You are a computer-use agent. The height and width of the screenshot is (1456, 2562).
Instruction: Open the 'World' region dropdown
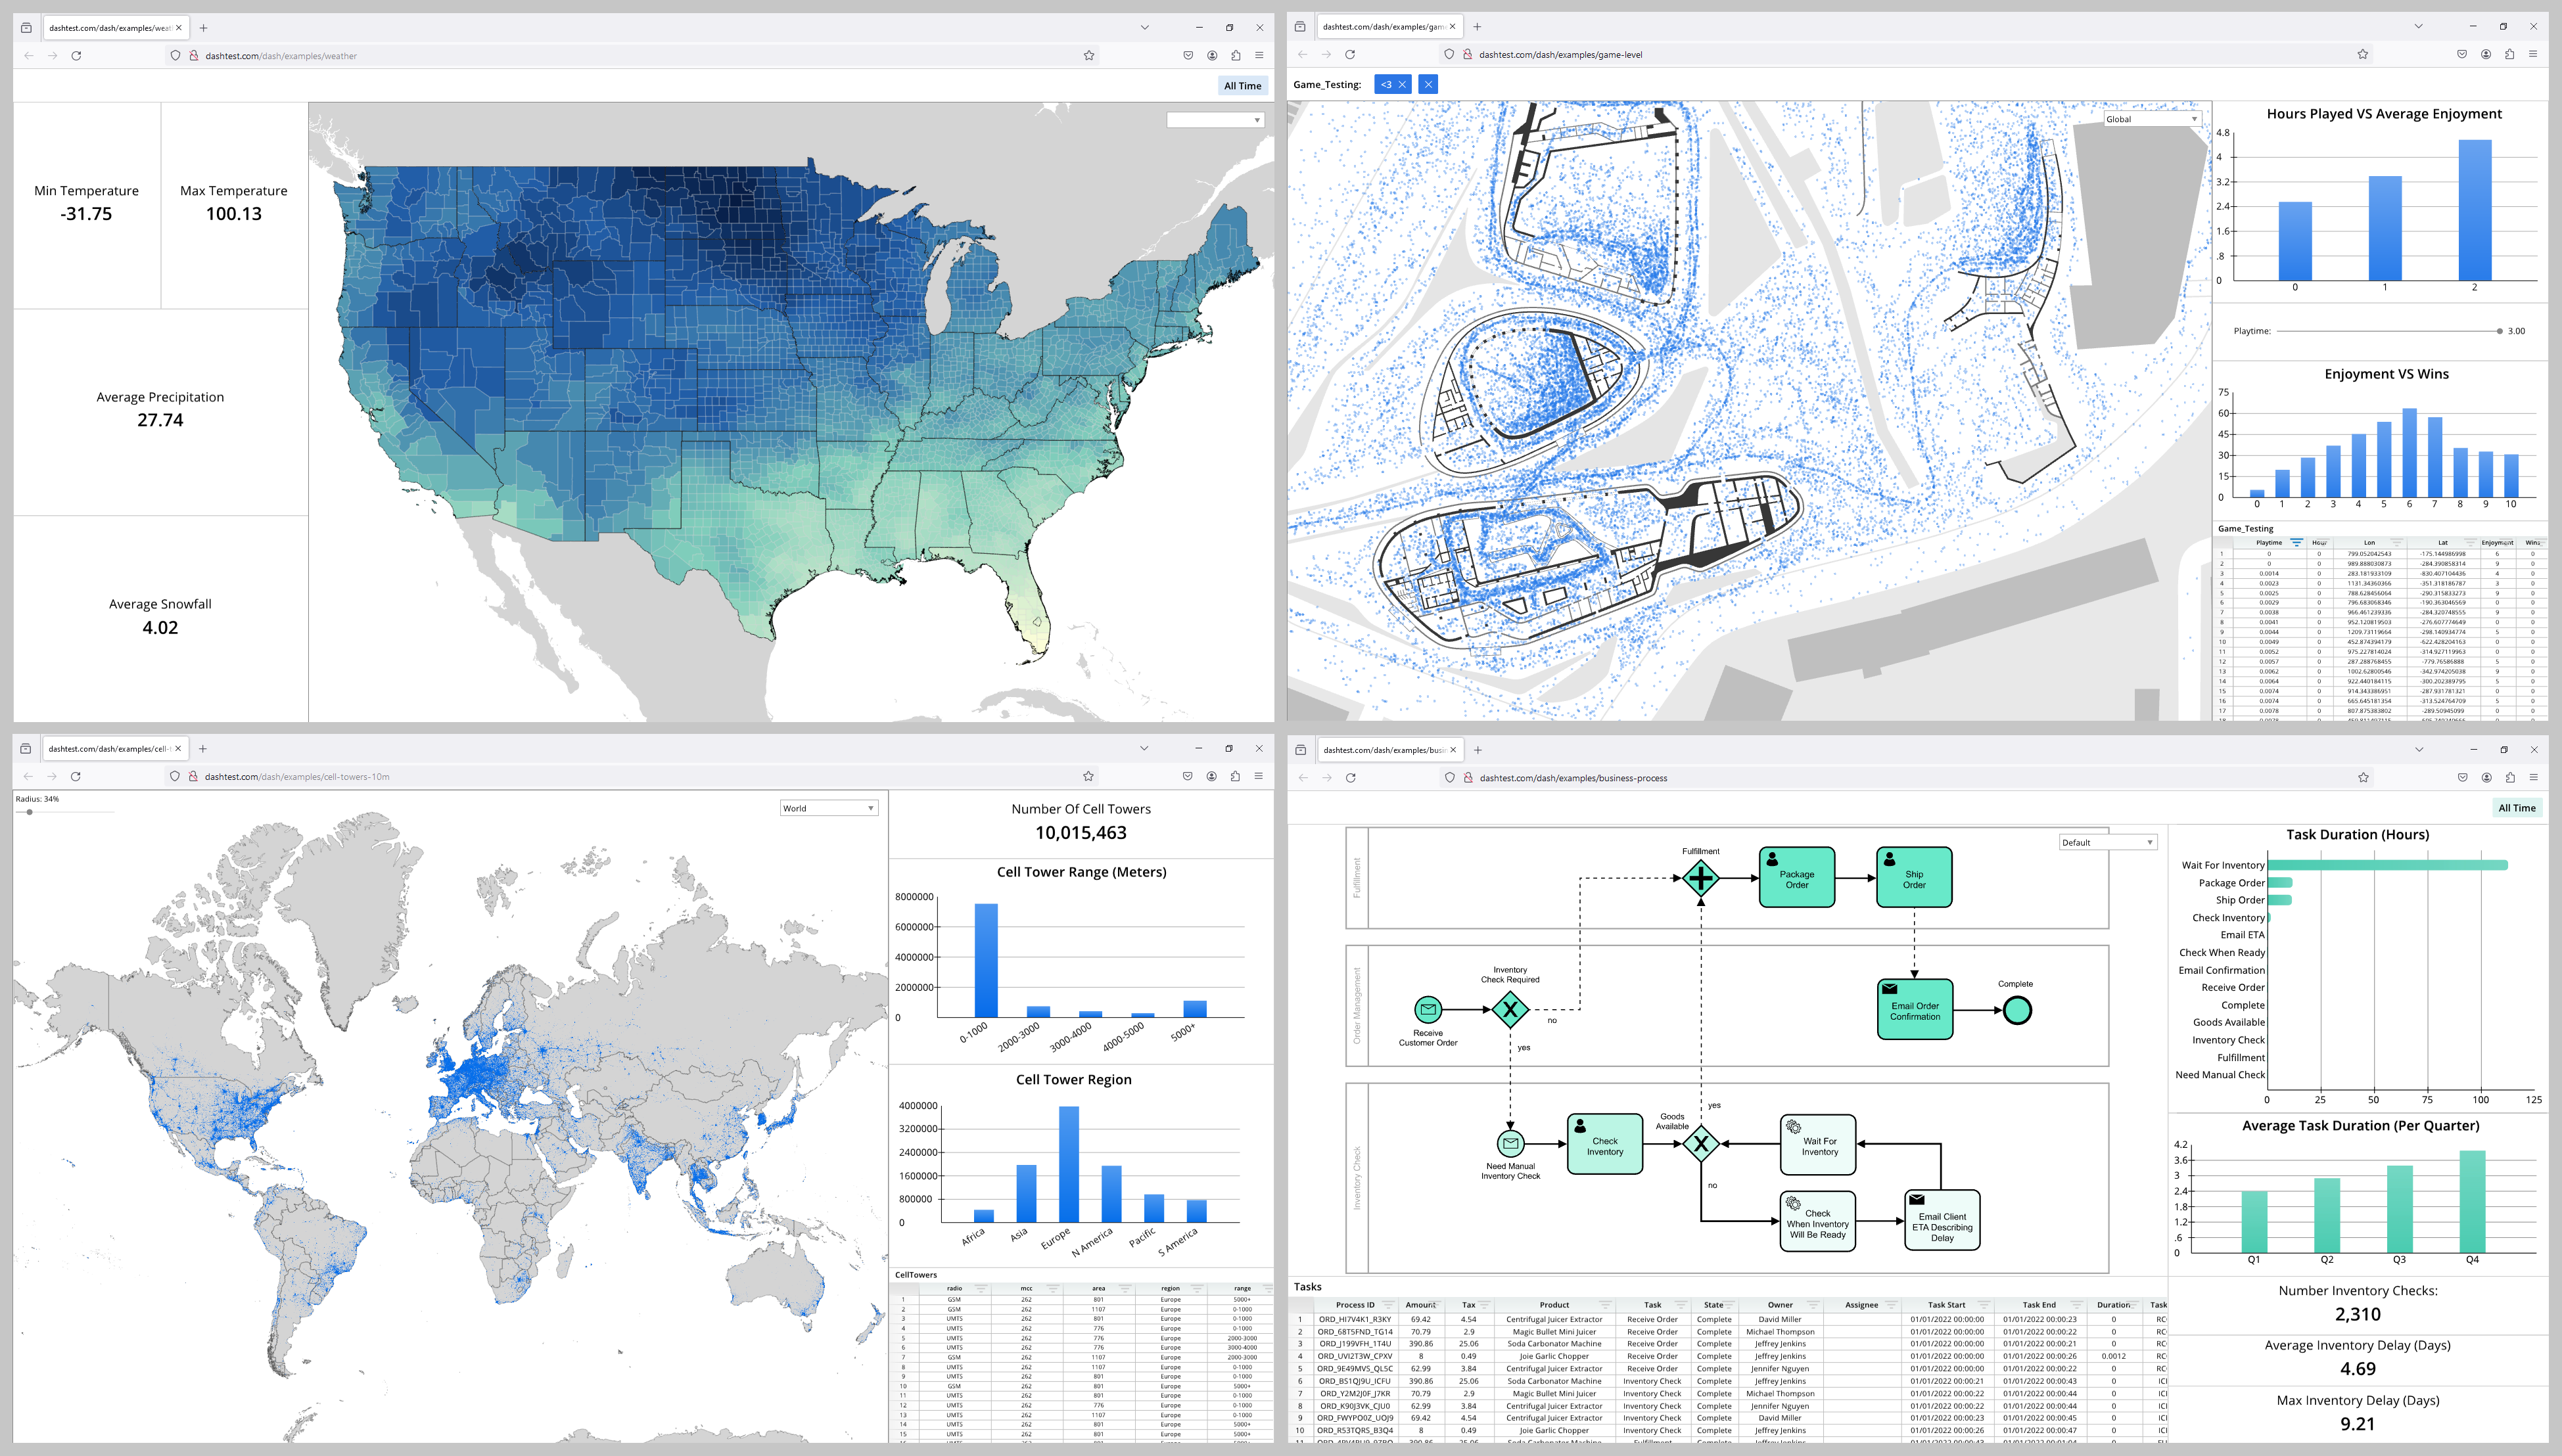829,808
